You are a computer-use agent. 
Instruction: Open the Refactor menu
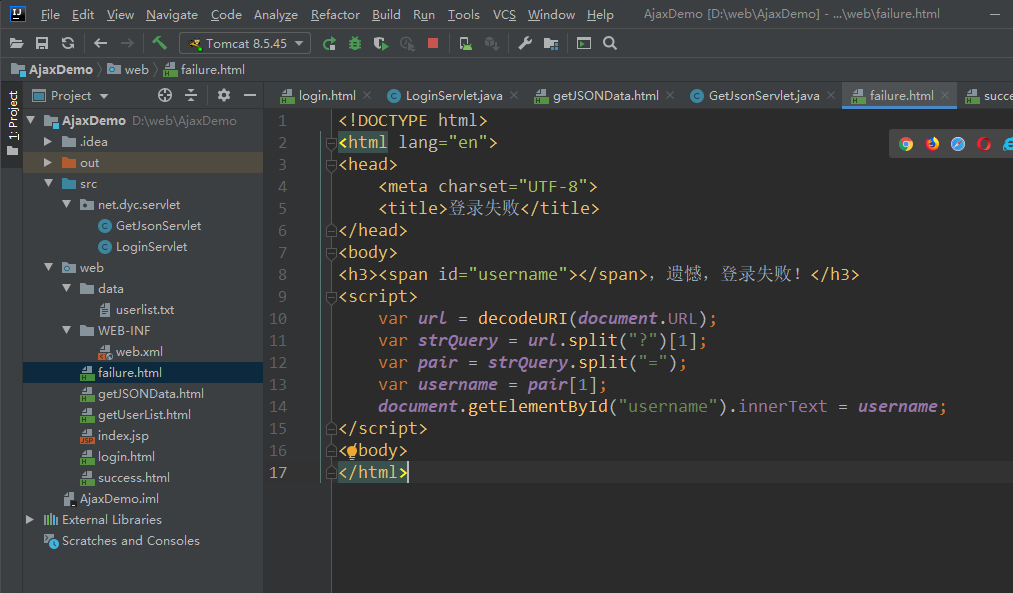[335, 14]
